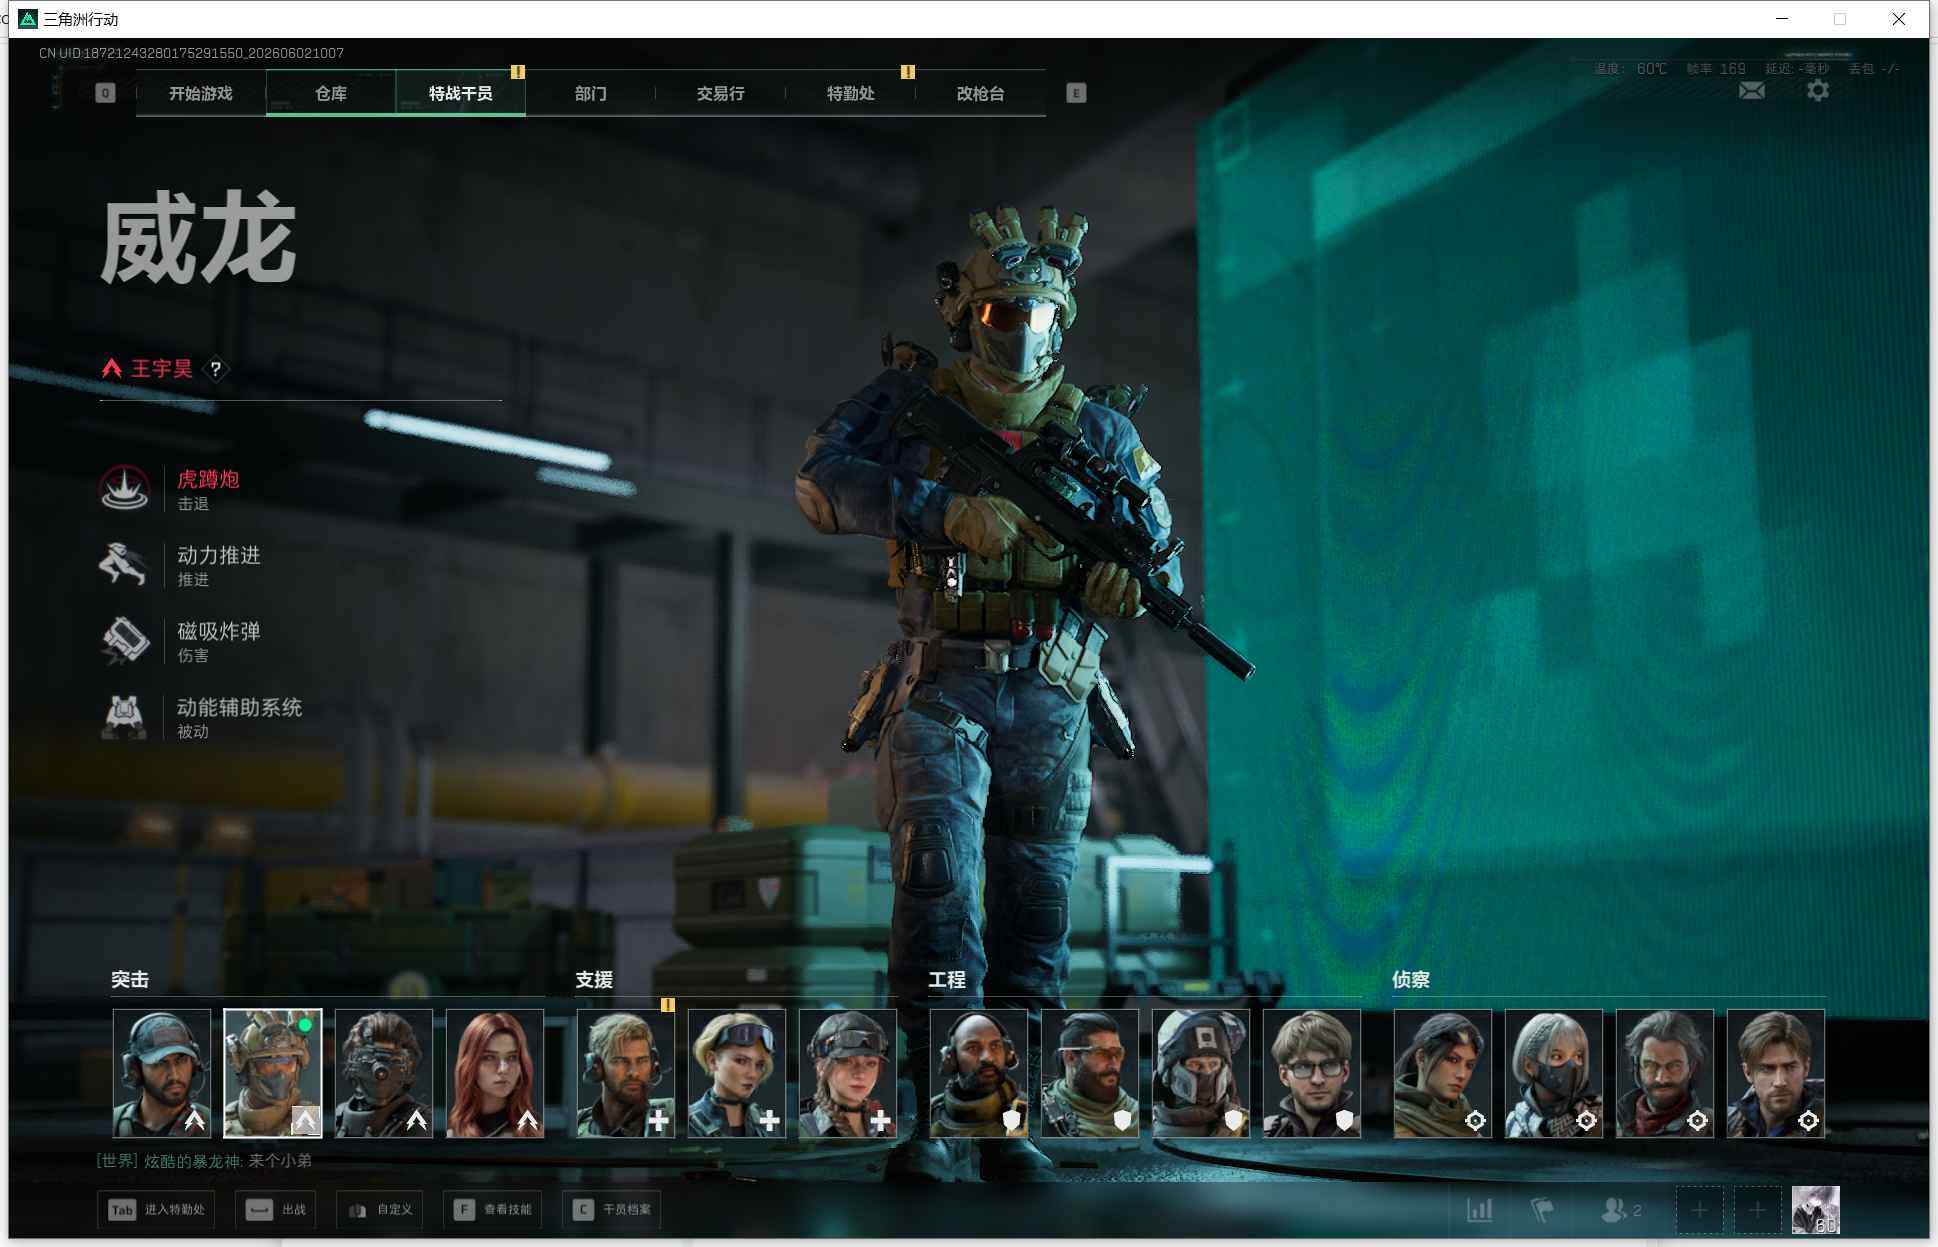The height and width of the screenshot is (1247, 1938).
Task: Open the player avatar in bottom corner
Action: tap(1815, 1210)
